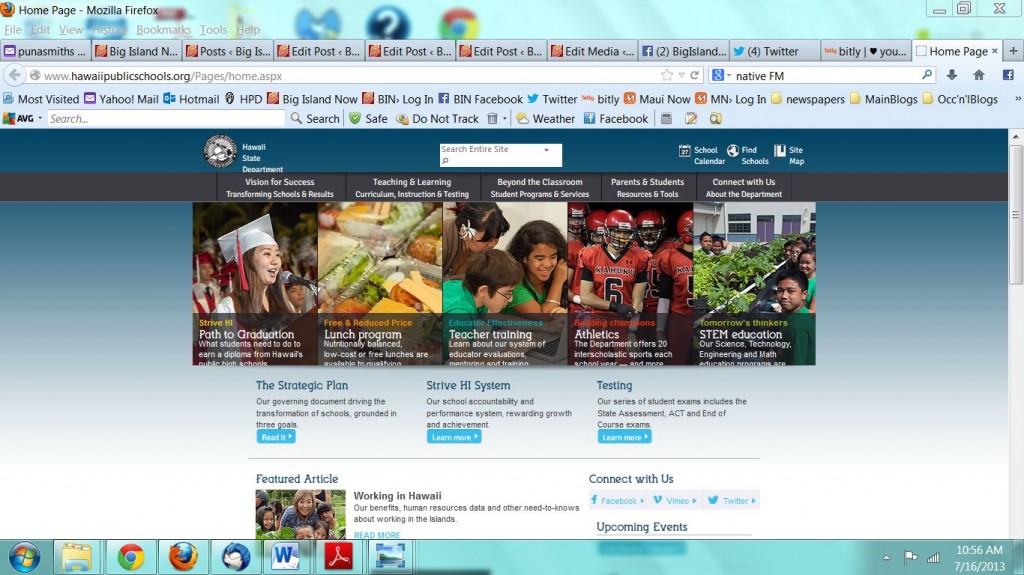Switch to the punasmiths tab
Screen dimensions: 1024x575
click(x=45, y=51)
